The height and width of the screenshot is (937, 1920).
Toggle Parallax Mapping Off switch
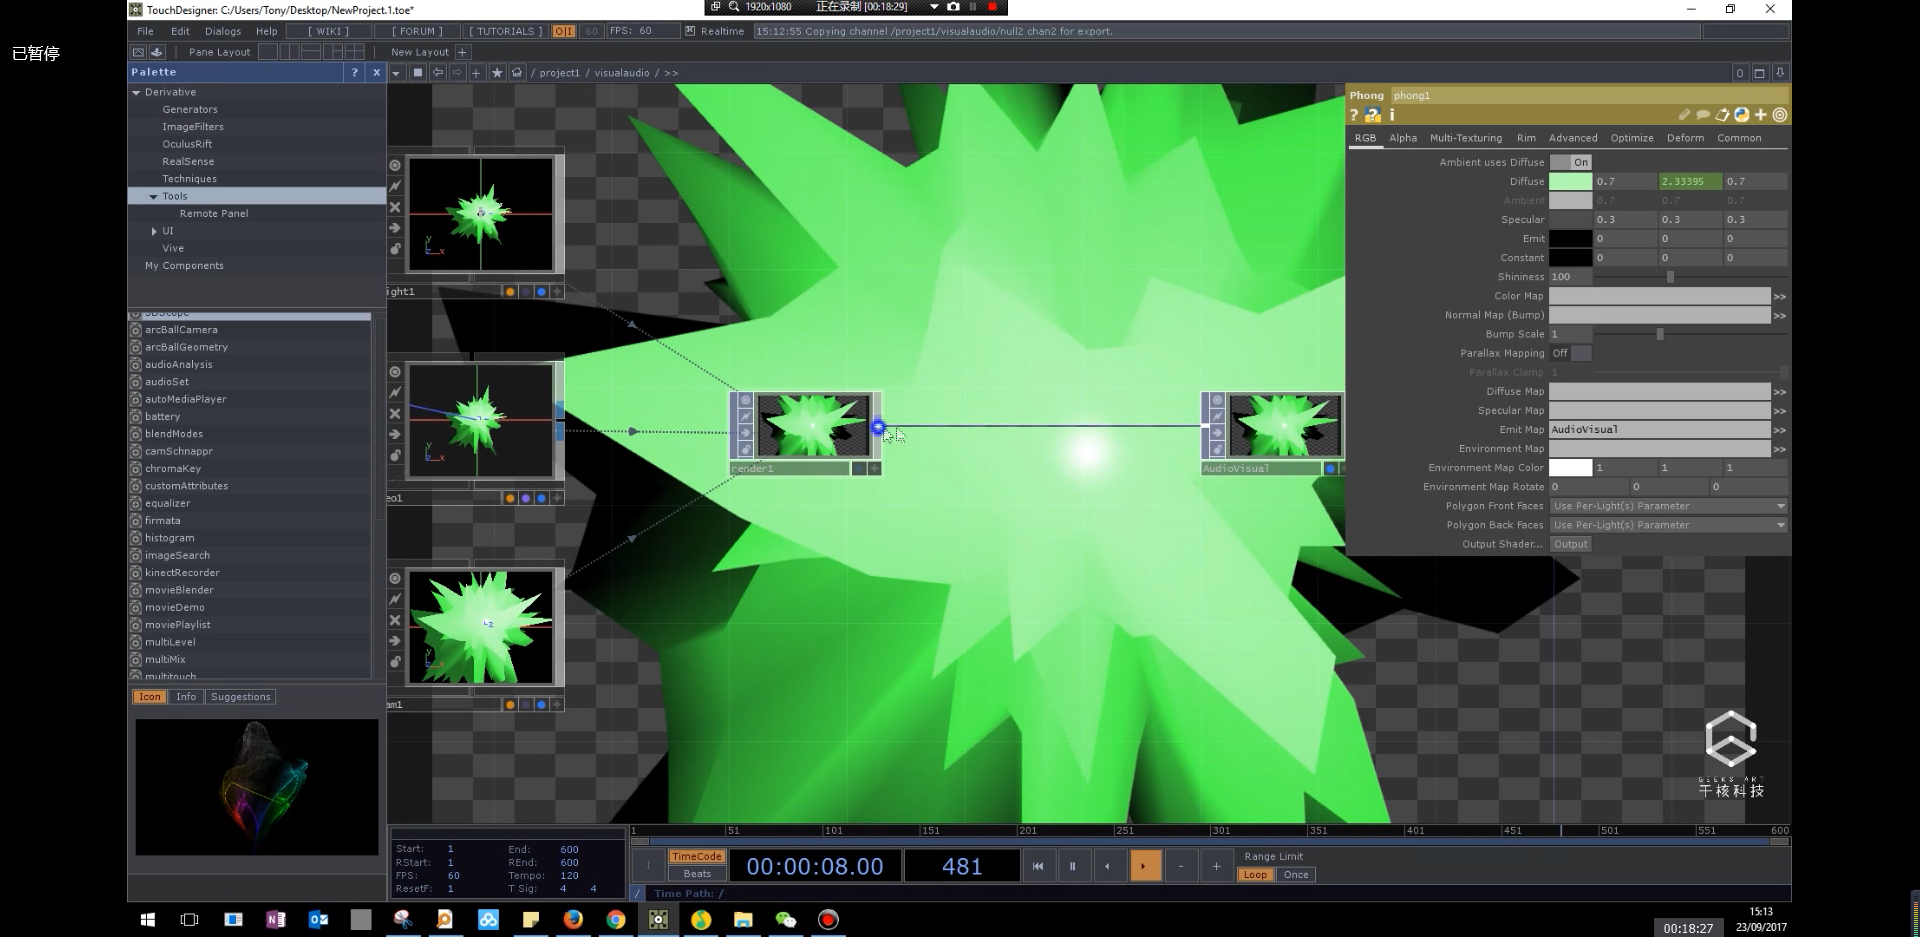tap(1570, 353)
